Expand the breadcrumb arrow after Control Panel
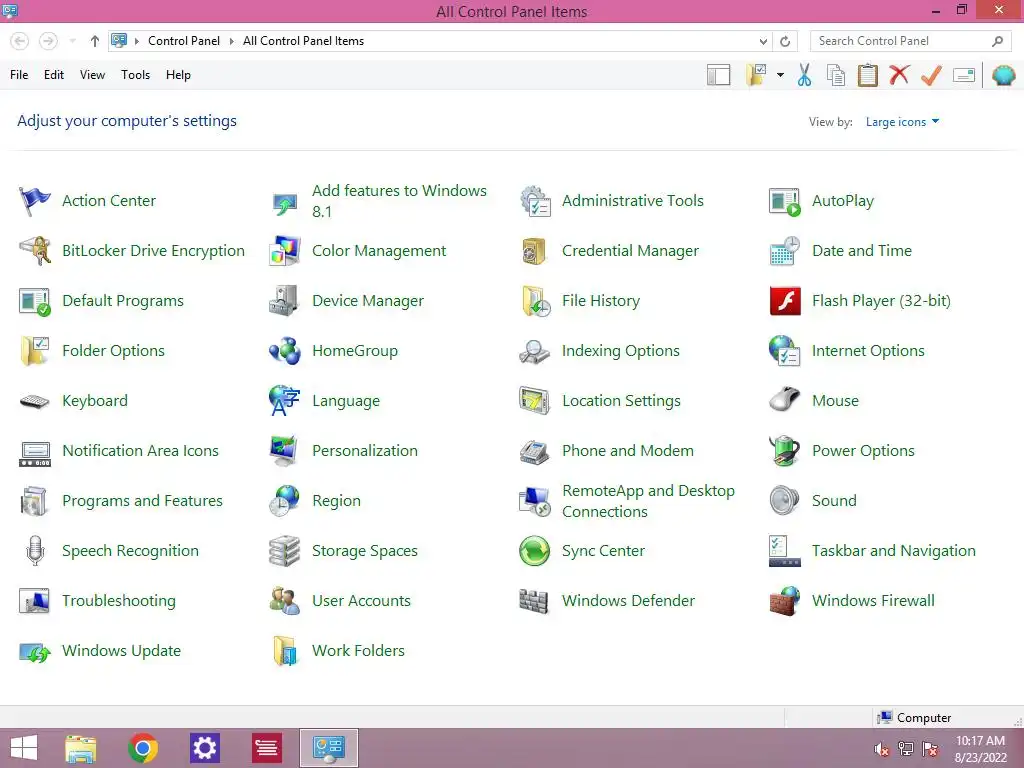 231,41
